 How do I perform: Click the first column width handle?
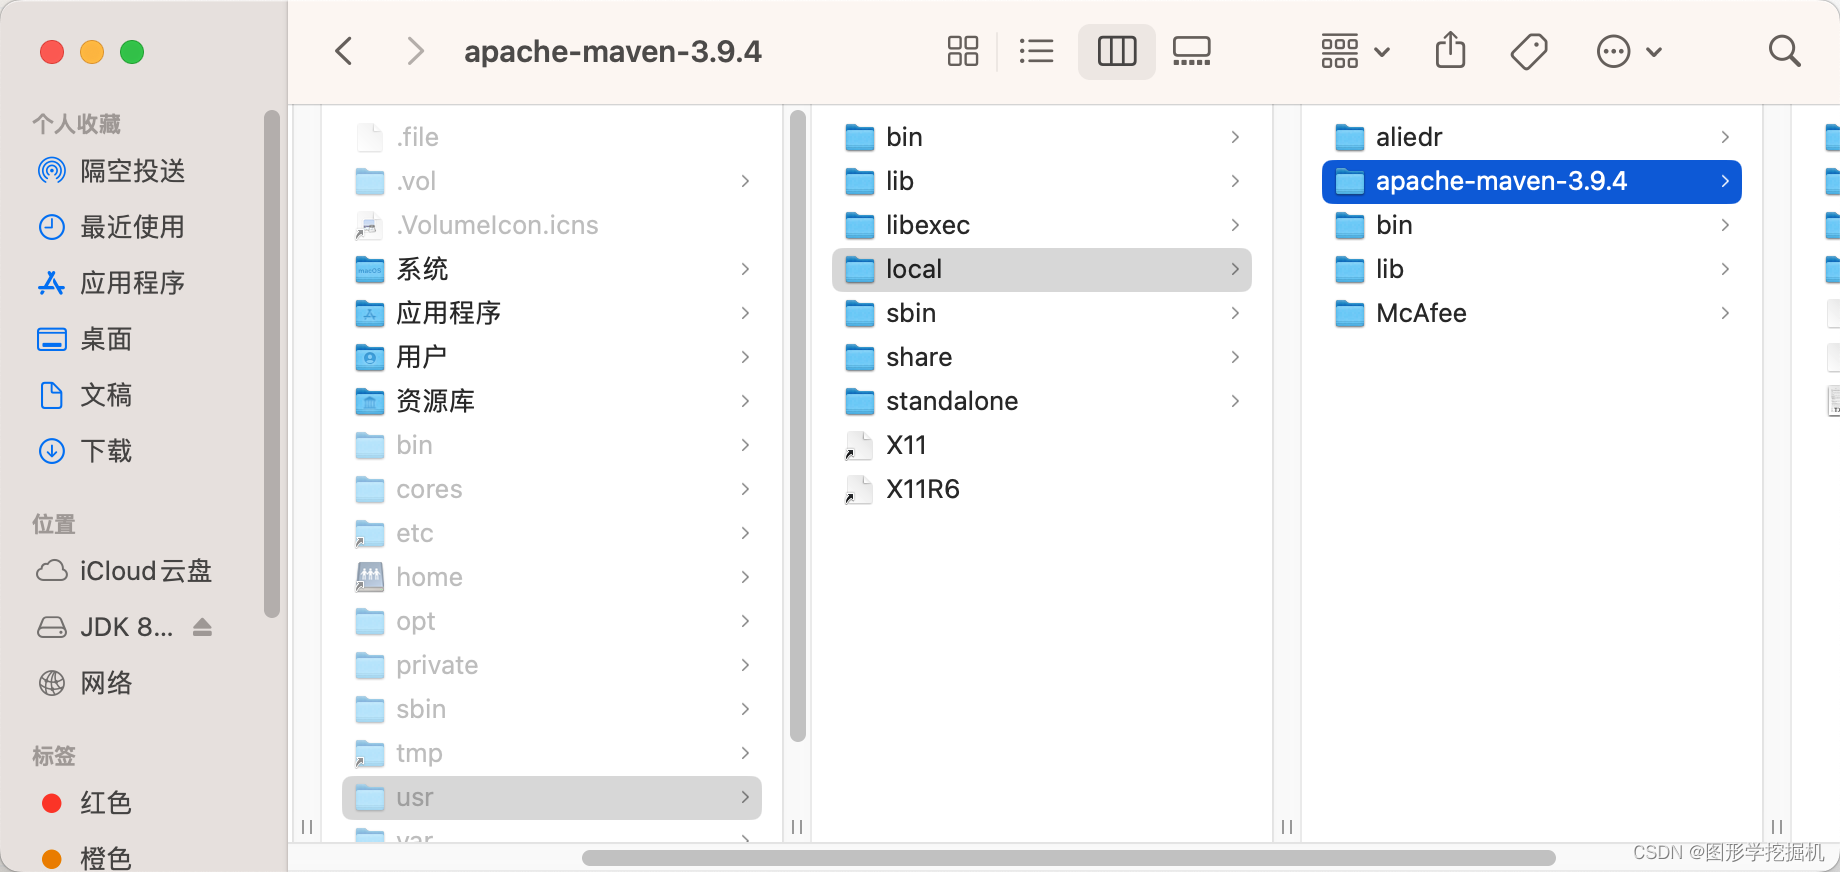pos(307,827)
